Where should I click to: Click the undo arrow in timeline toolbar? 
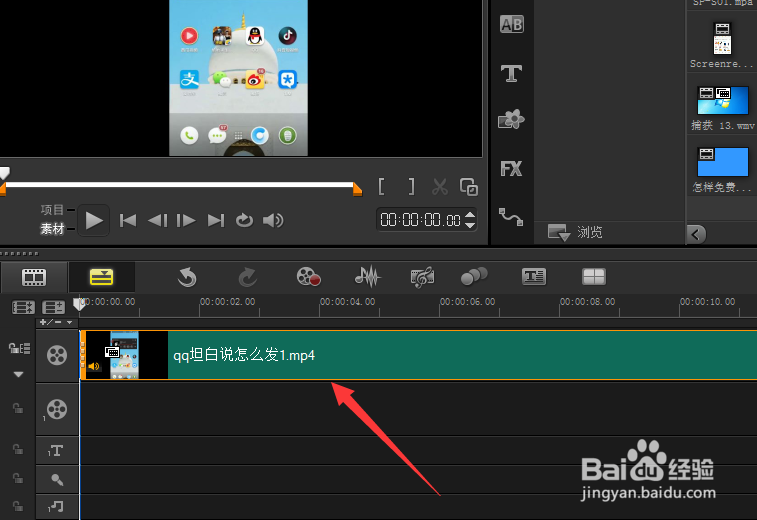coord(187,278)
